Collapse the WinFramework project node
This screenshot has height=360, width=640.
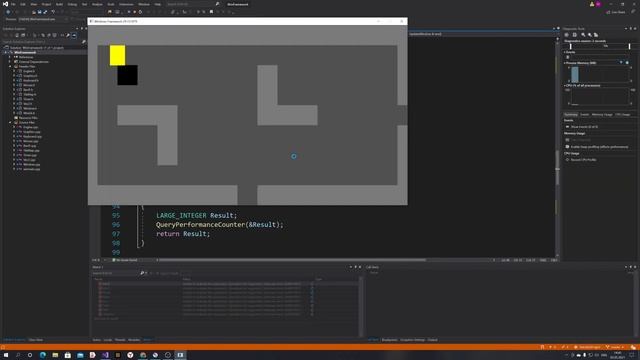pyautogui.click(x=6, y=53)
